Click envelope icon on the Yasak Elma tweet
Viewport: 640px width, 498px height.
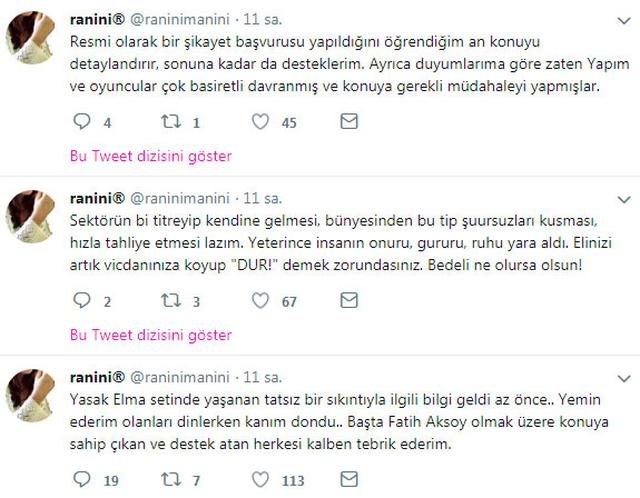(348, 480)
